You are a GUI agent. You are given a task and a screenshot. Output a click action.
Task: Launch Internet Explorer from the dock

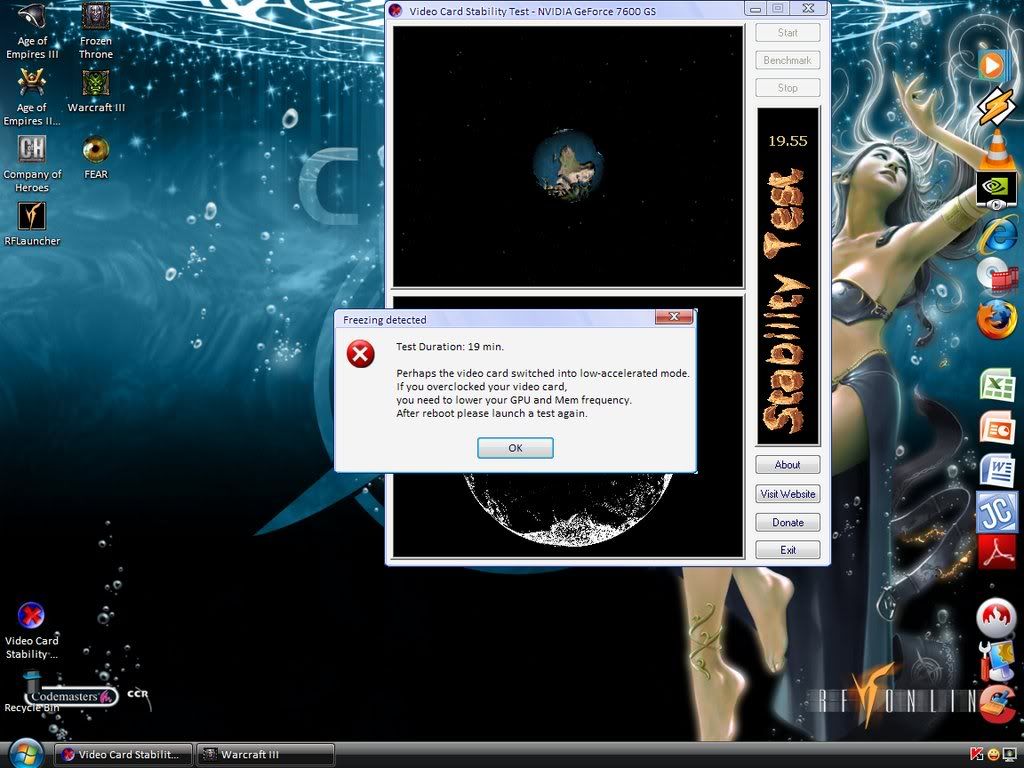point(997,235)
